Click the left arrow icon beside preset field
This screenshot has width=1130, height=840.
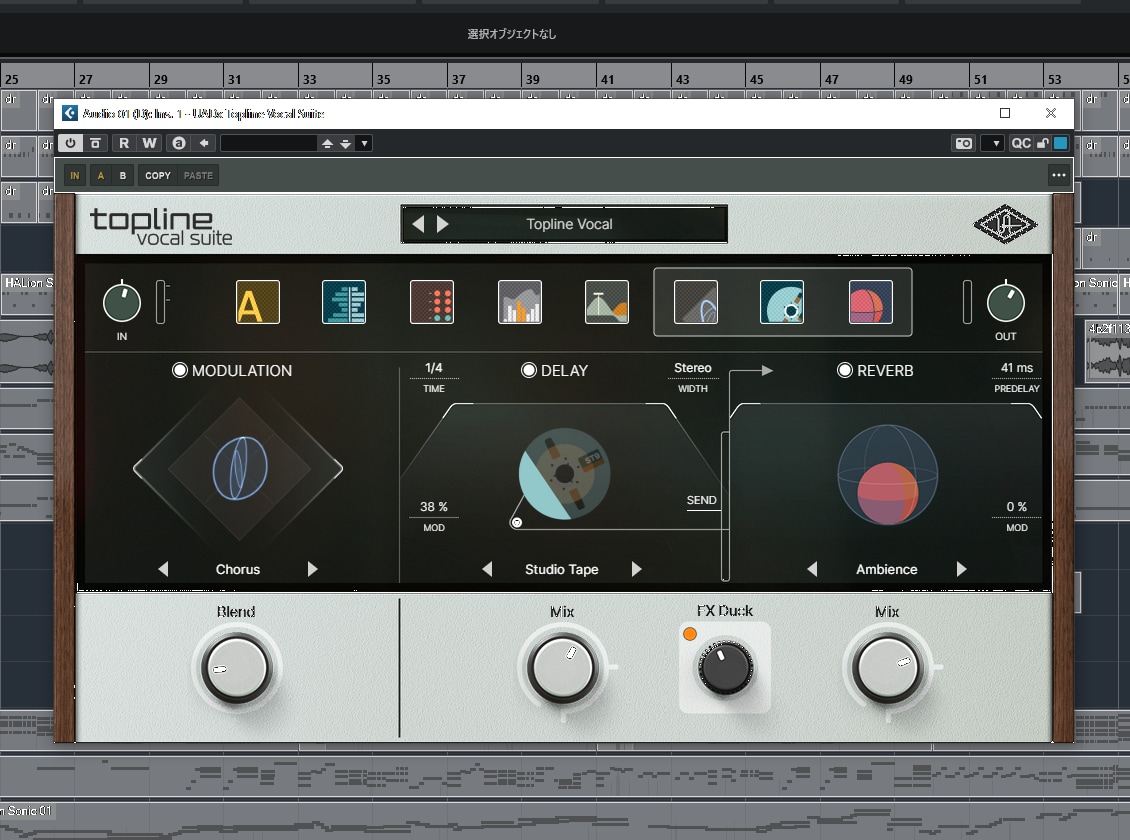pos(204,143)
